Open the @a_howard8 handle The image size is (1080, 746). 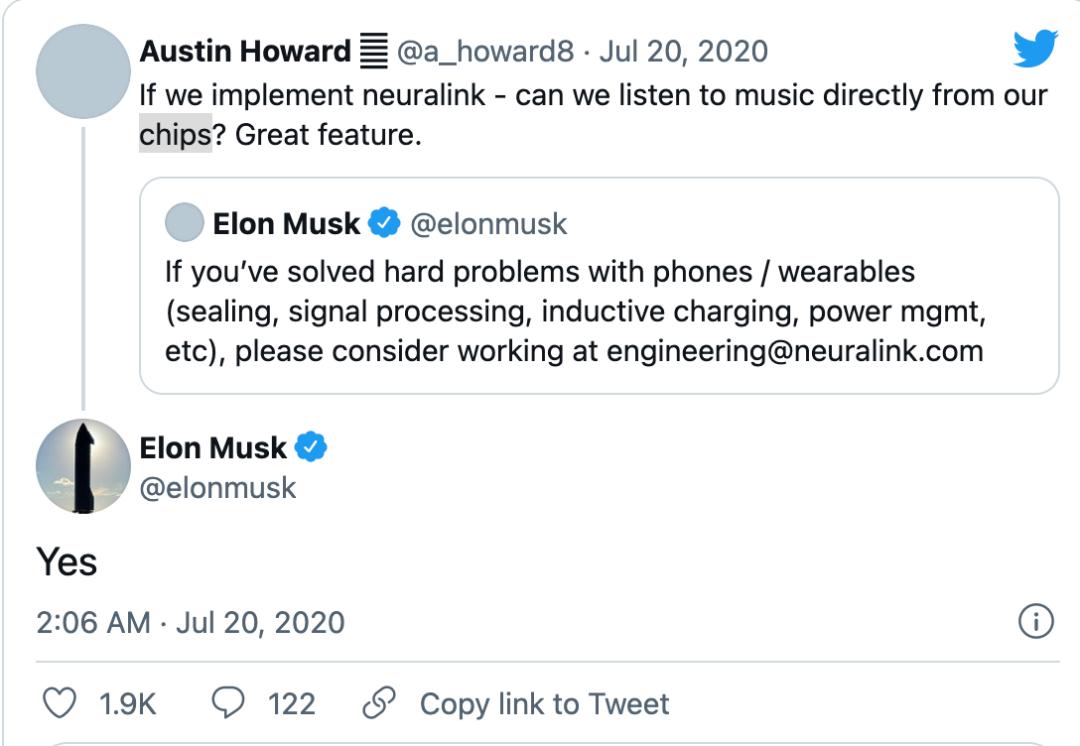click(x=486, y=51)
